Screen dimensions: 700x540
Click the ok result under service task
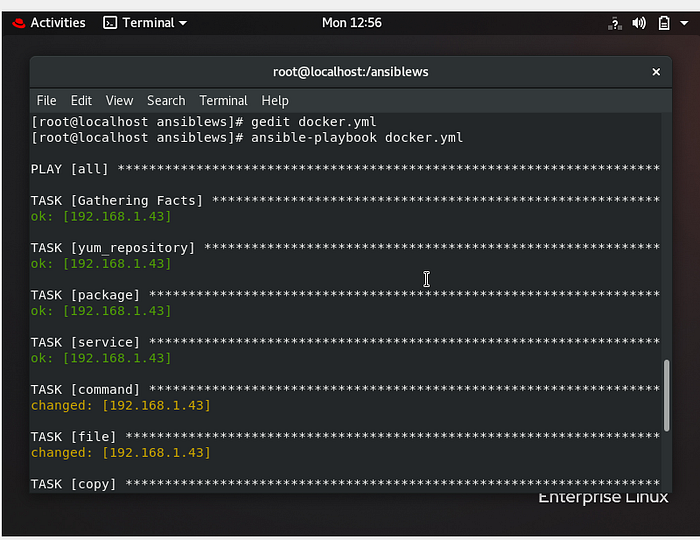point(101,358)
